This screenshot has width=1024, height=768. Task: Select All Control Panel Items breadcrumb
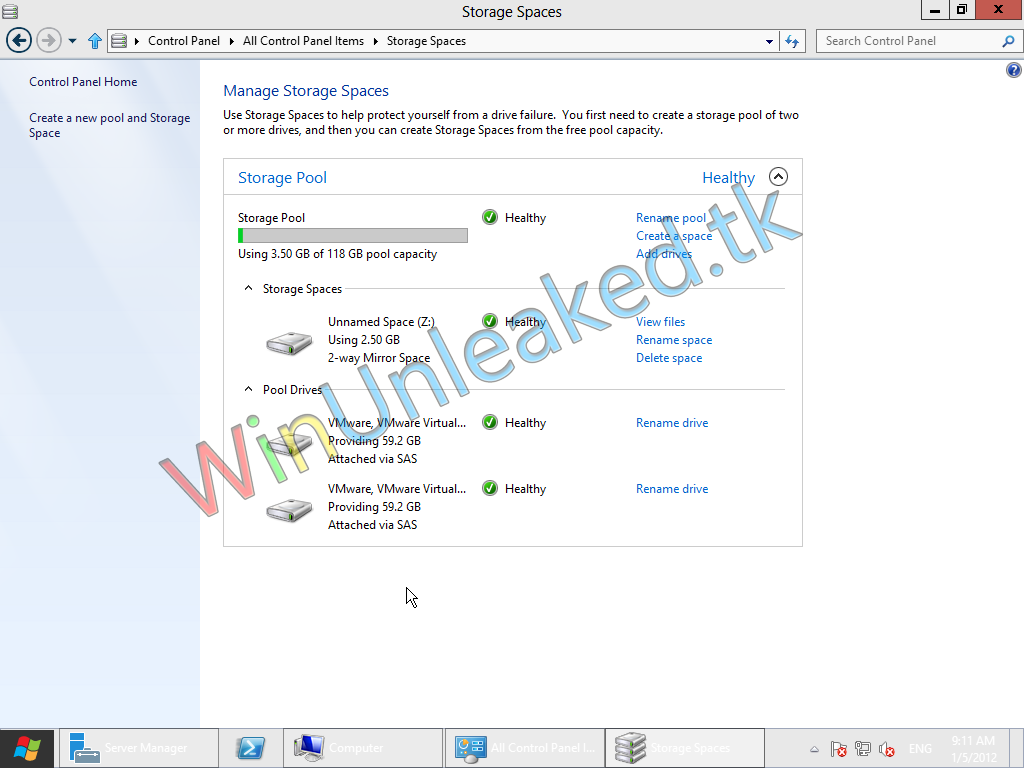pyautogui.click(x=303, y=41)
